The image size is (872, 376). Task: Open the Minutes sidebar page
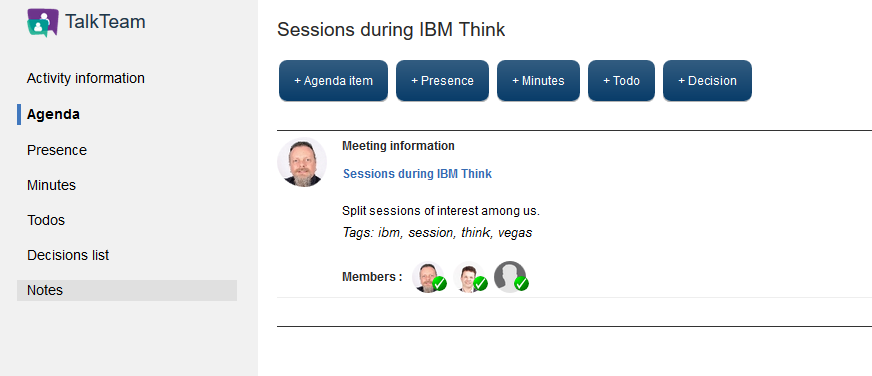click(x=51, y=185)
